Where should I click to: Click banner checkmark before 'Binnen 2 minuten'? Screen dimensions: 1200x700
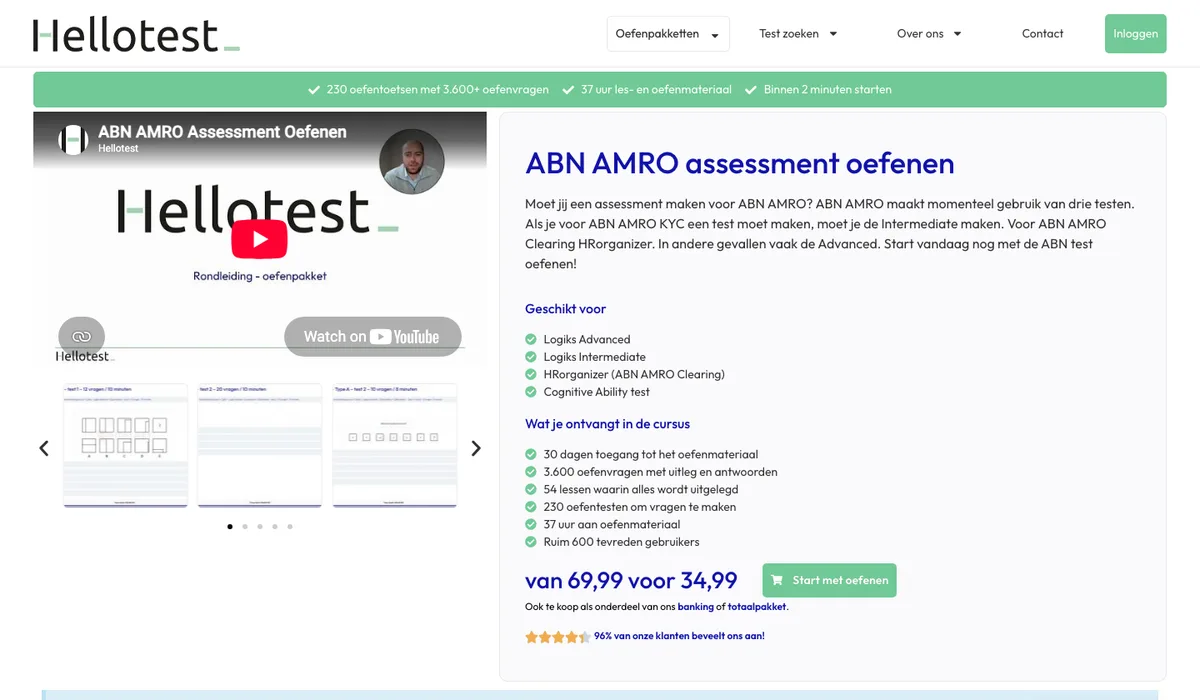752,89
